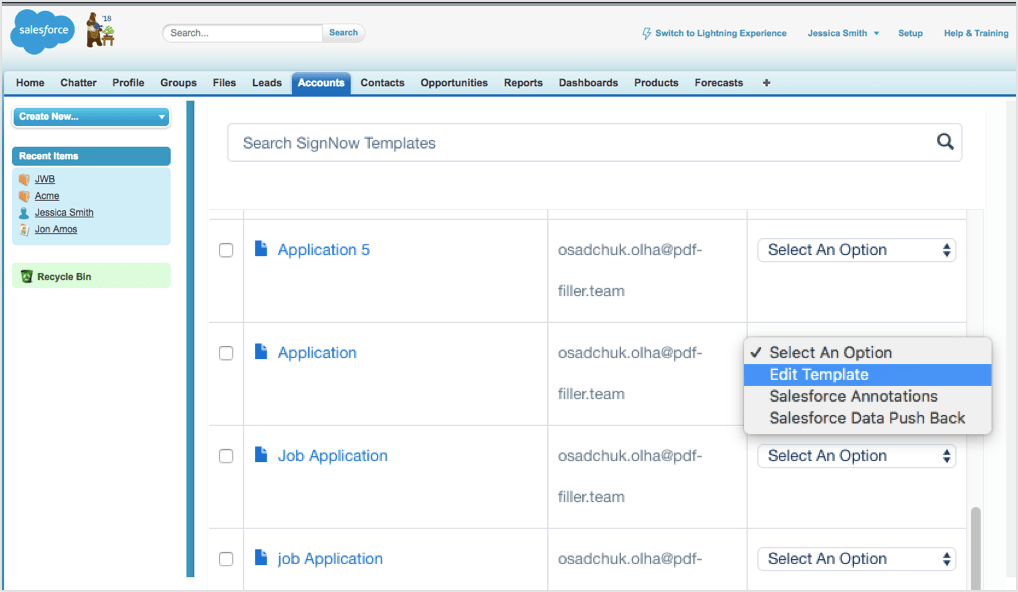Viewport: 1018px width, 592px height.
Task: Choose Edit Template from the open menu
Action: point(820,374)
